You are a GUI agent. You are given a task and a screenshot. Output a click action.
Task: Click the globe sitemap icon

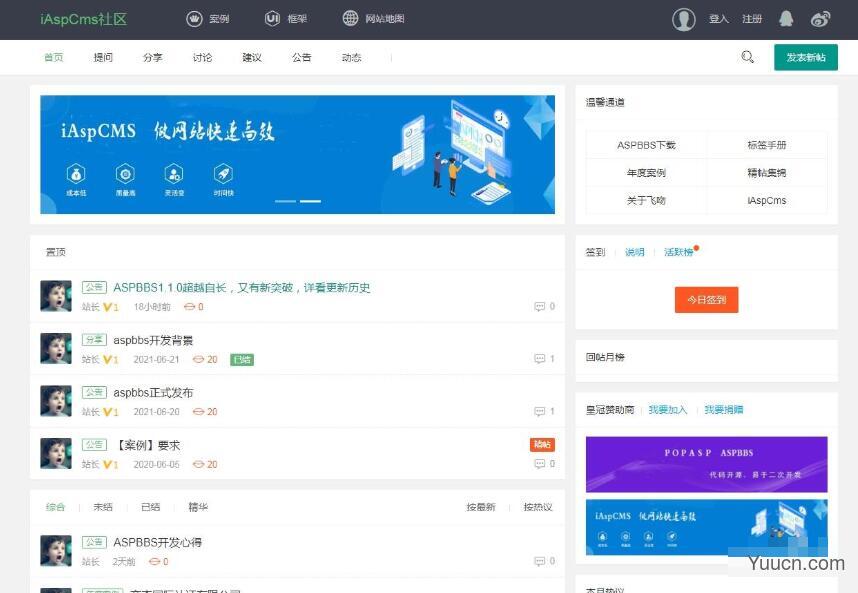click(350, 19)
